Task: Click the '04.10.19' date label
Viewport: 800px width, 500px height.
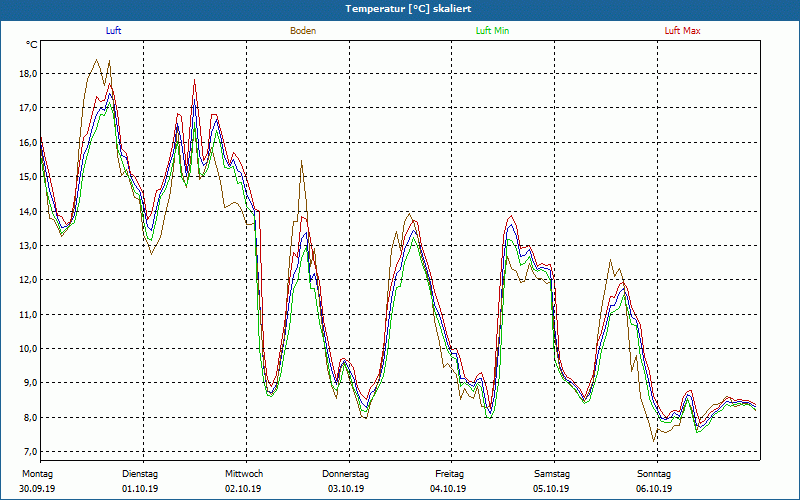Action: coord(448,488)
